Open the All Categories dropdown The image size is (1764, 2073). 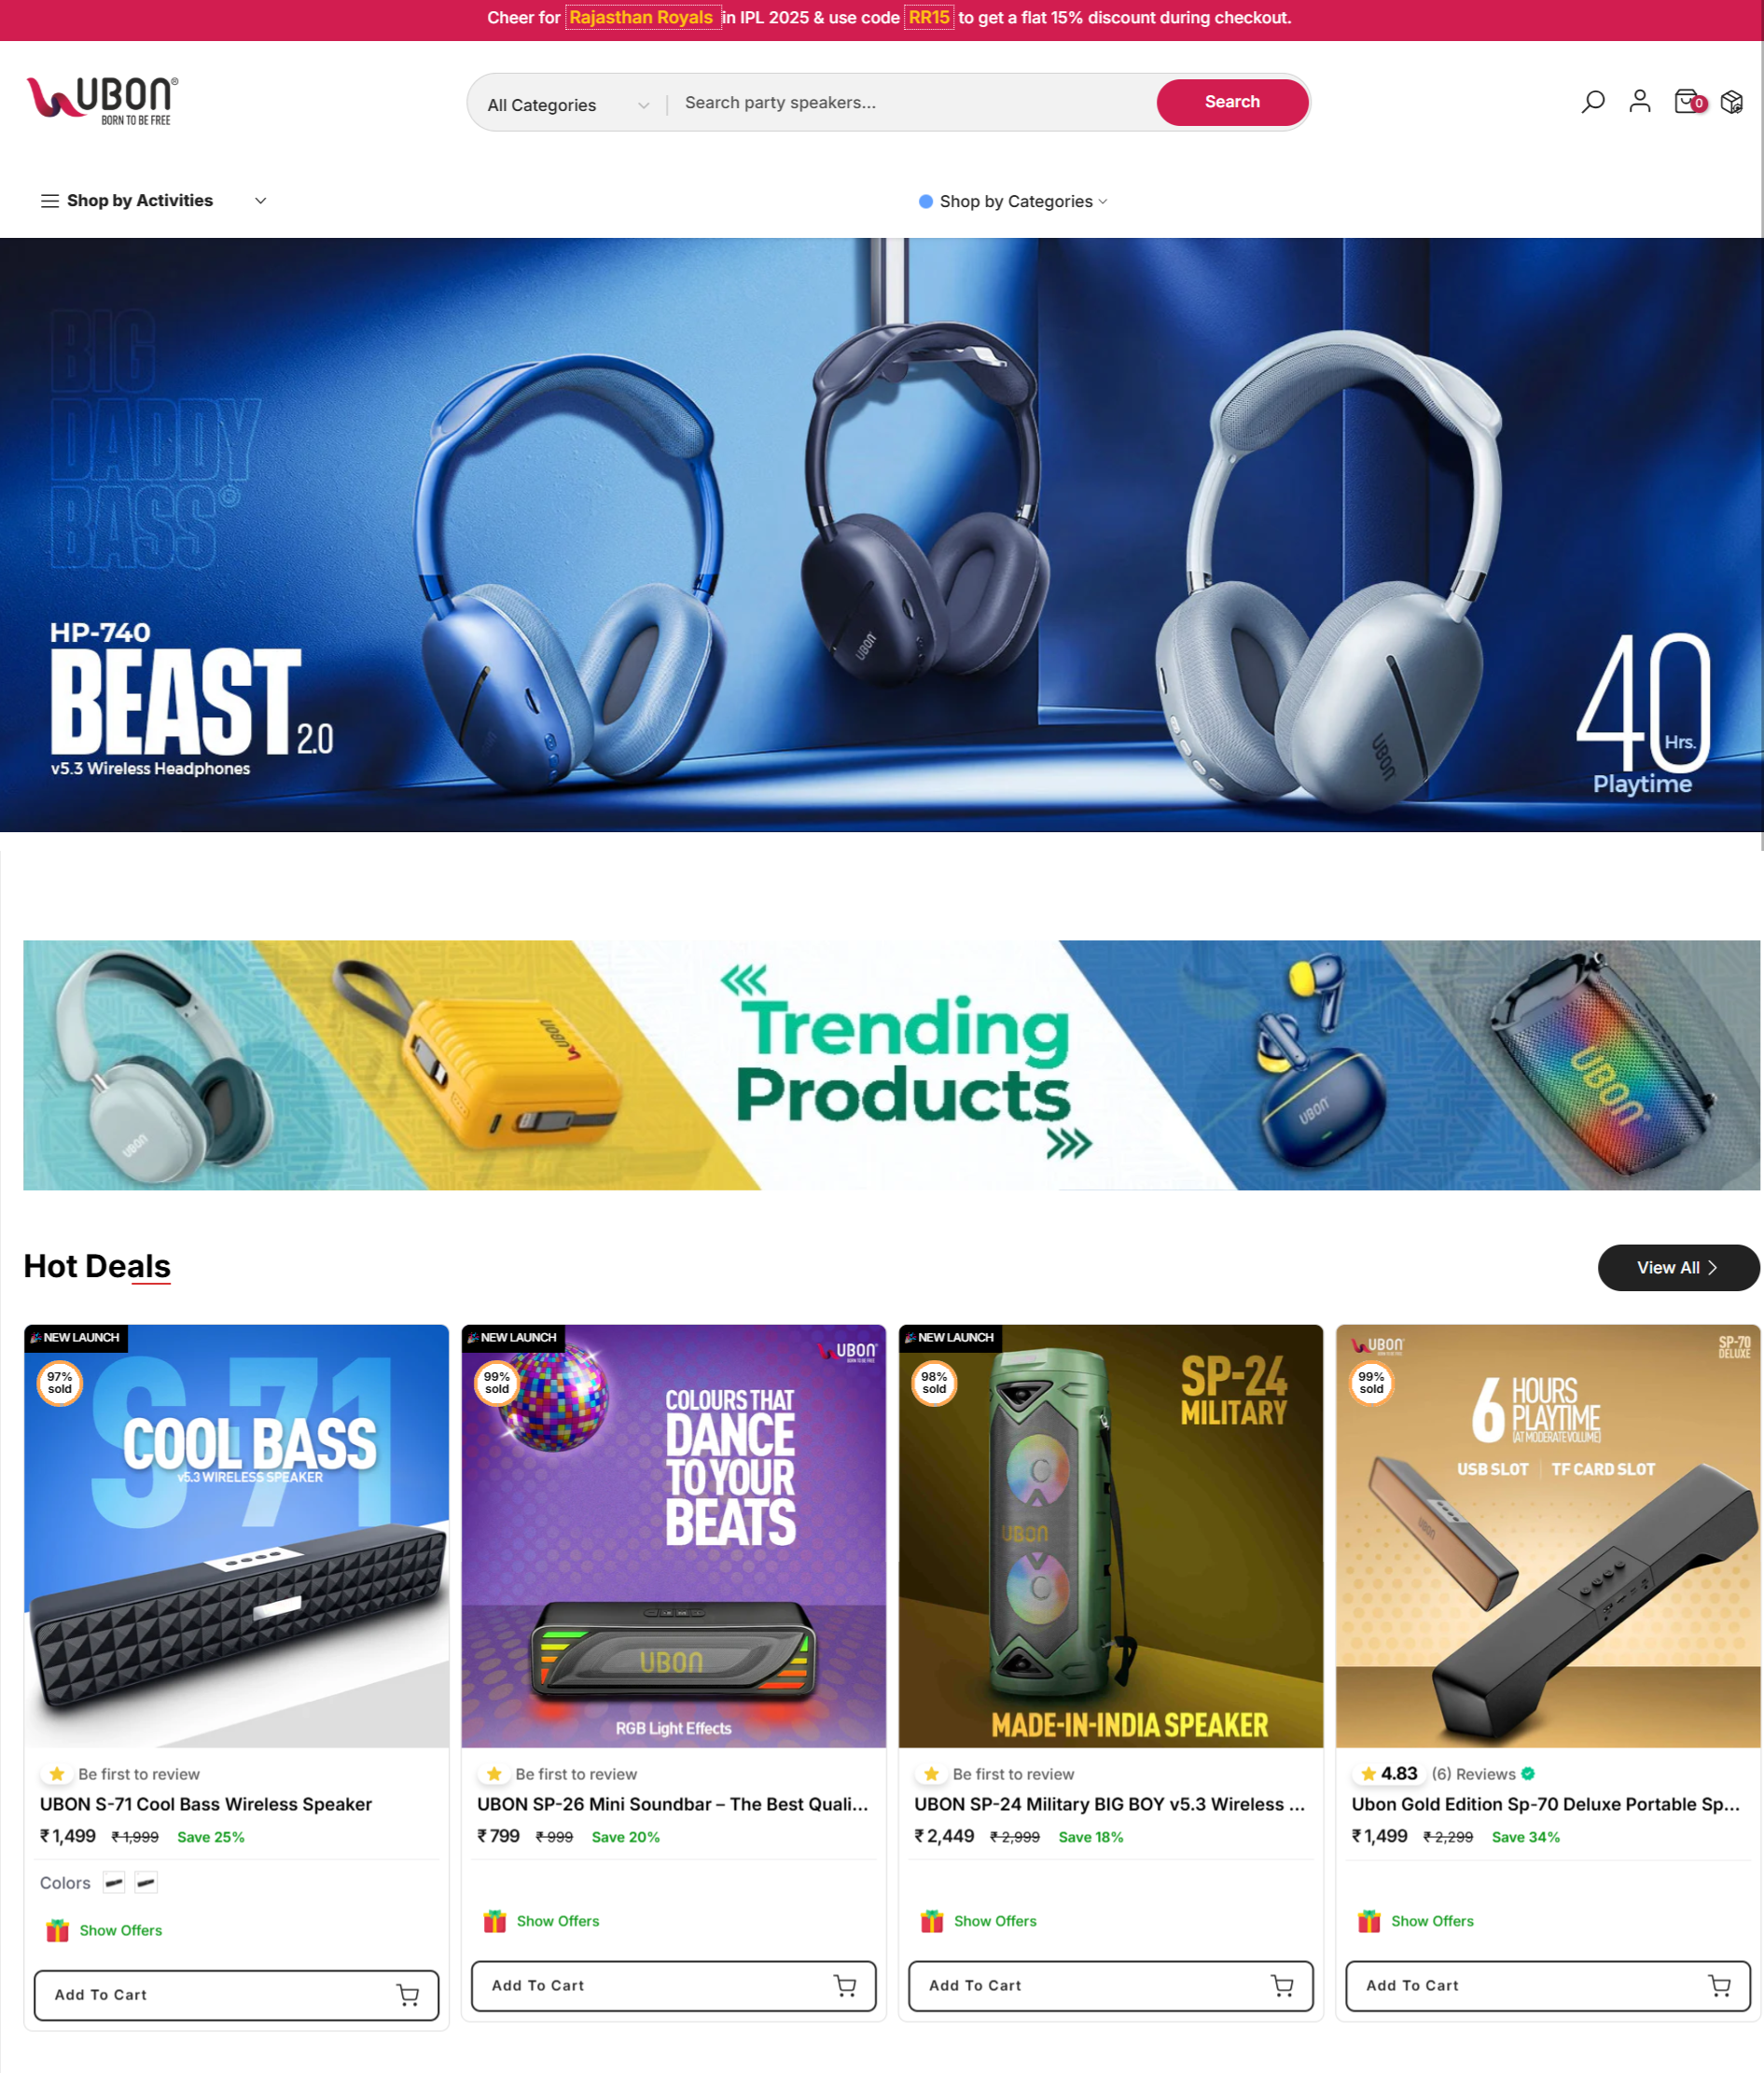pyautogui.click(x=568, y=105)
